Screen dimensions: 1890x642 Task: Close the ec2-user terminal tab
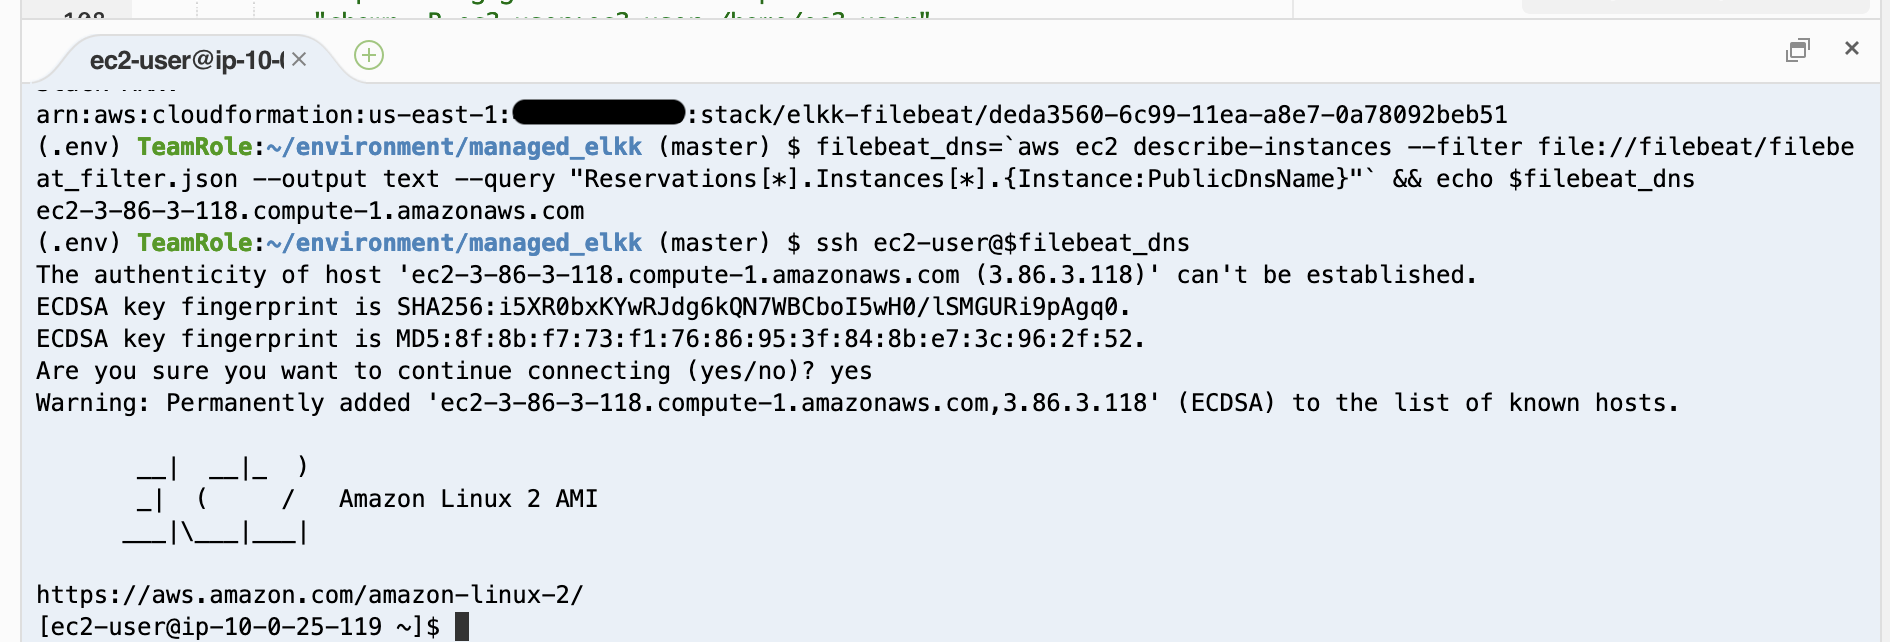click(x=299, y=60)
